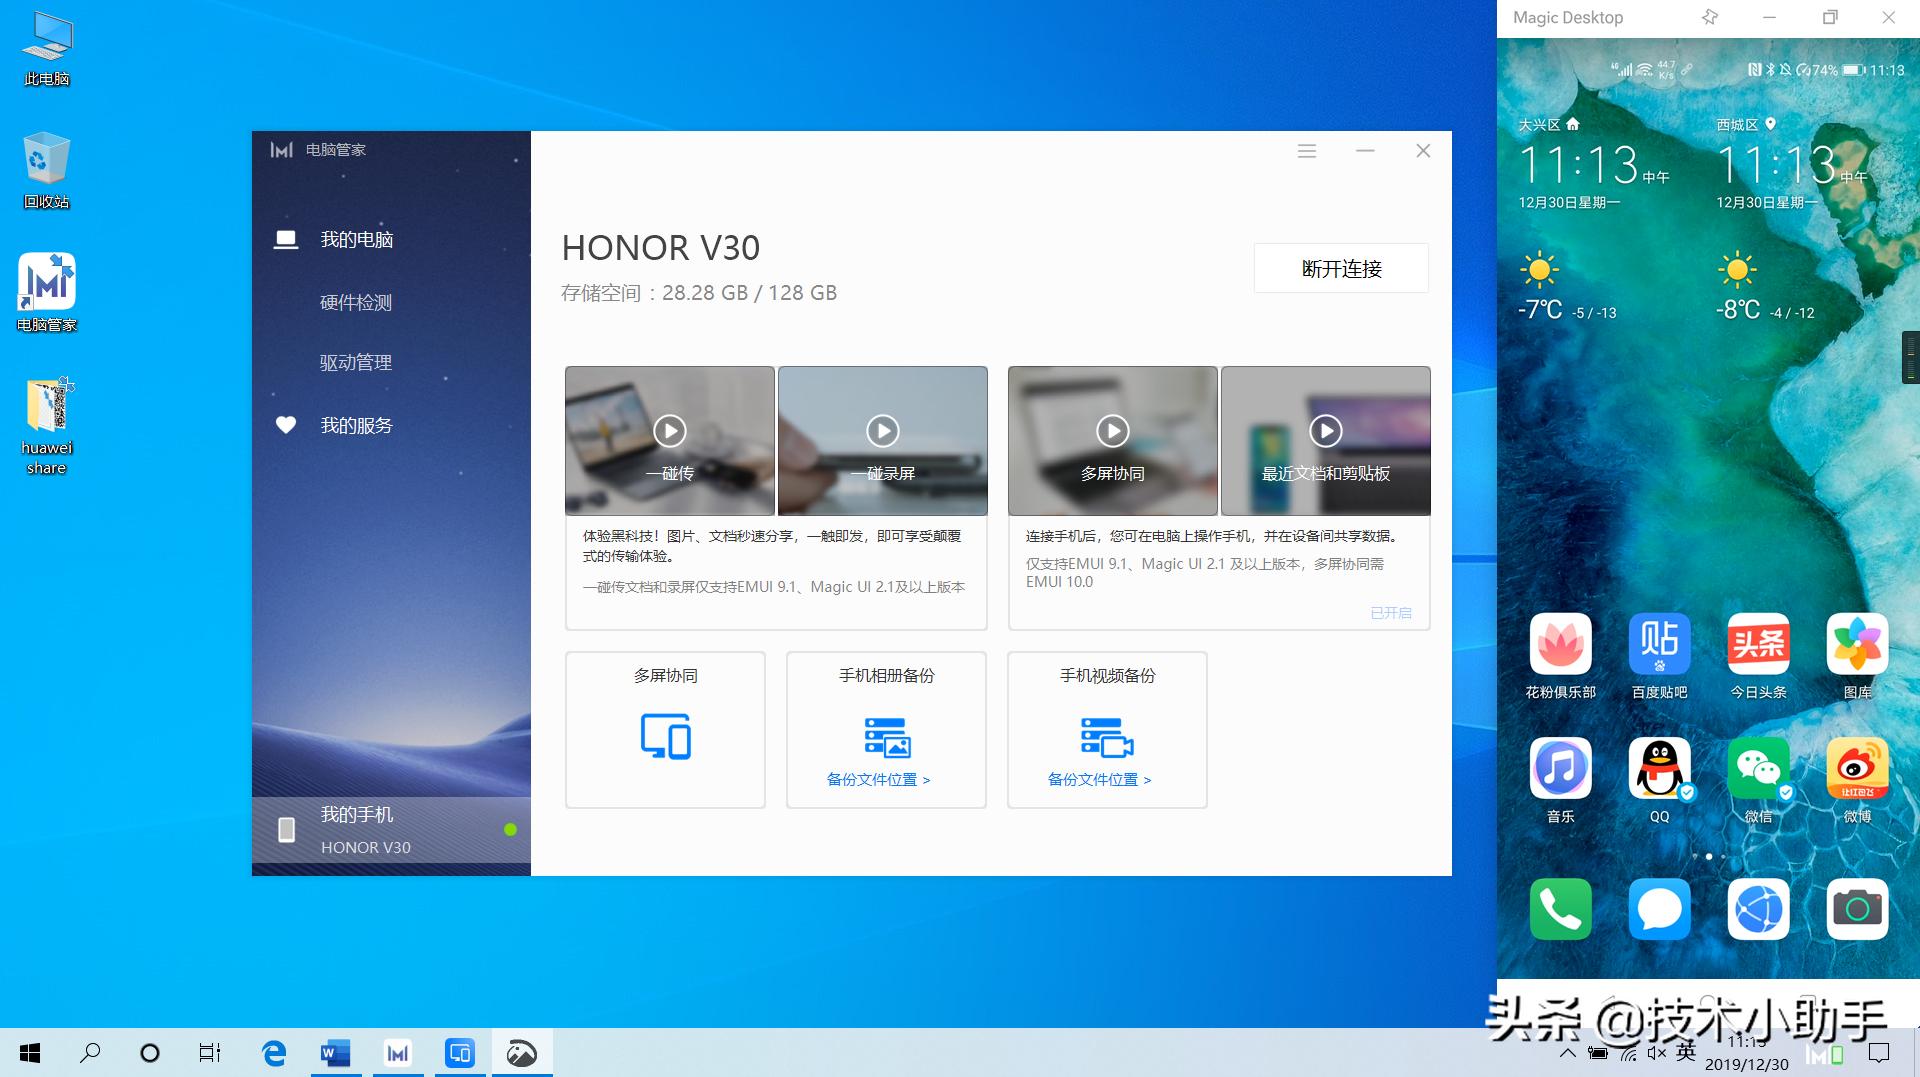
Task: Open the camera app in phone dock
Action: [1857, 909]
